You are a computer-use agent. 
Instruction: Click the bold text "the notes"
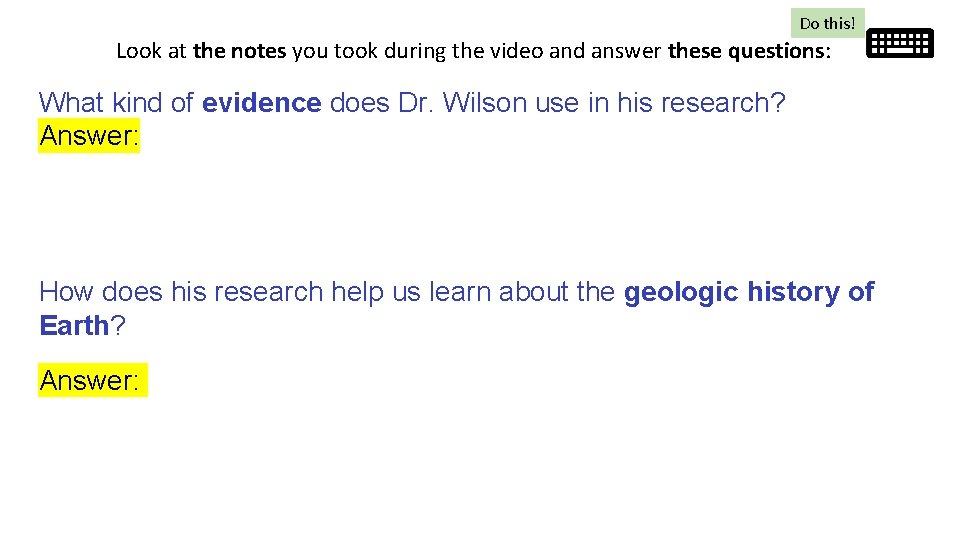[x=240, y=51]
